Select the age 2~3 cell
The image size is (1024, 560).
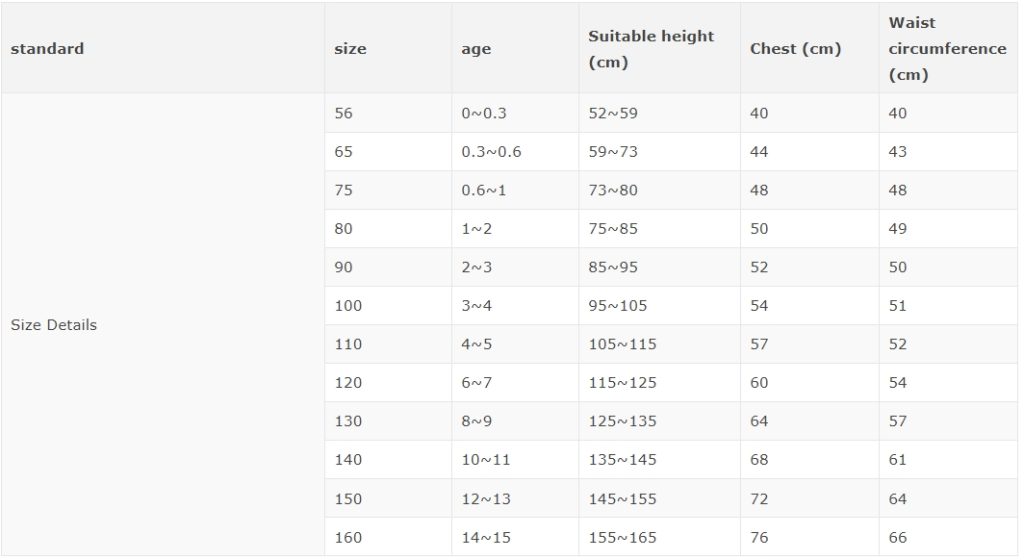[515, 267]
